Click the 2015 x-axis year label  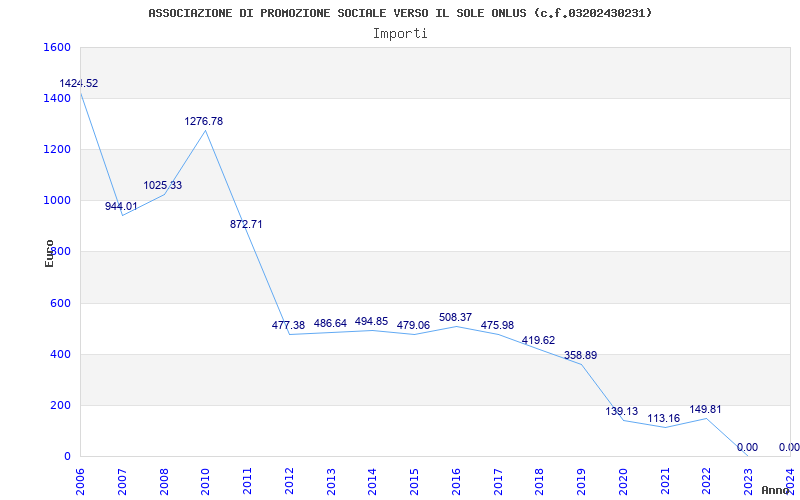[415, 481]
